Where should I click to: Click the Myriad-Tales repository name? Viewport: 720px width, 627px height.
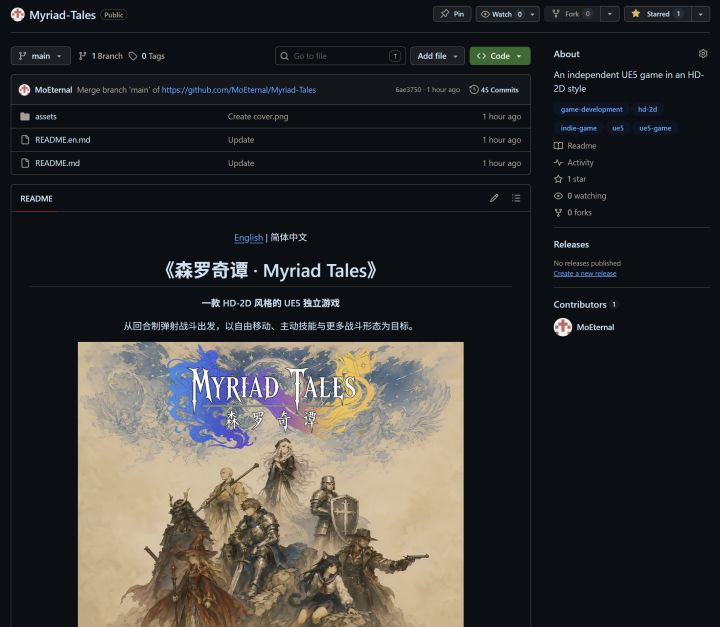[x=62, y=15]
